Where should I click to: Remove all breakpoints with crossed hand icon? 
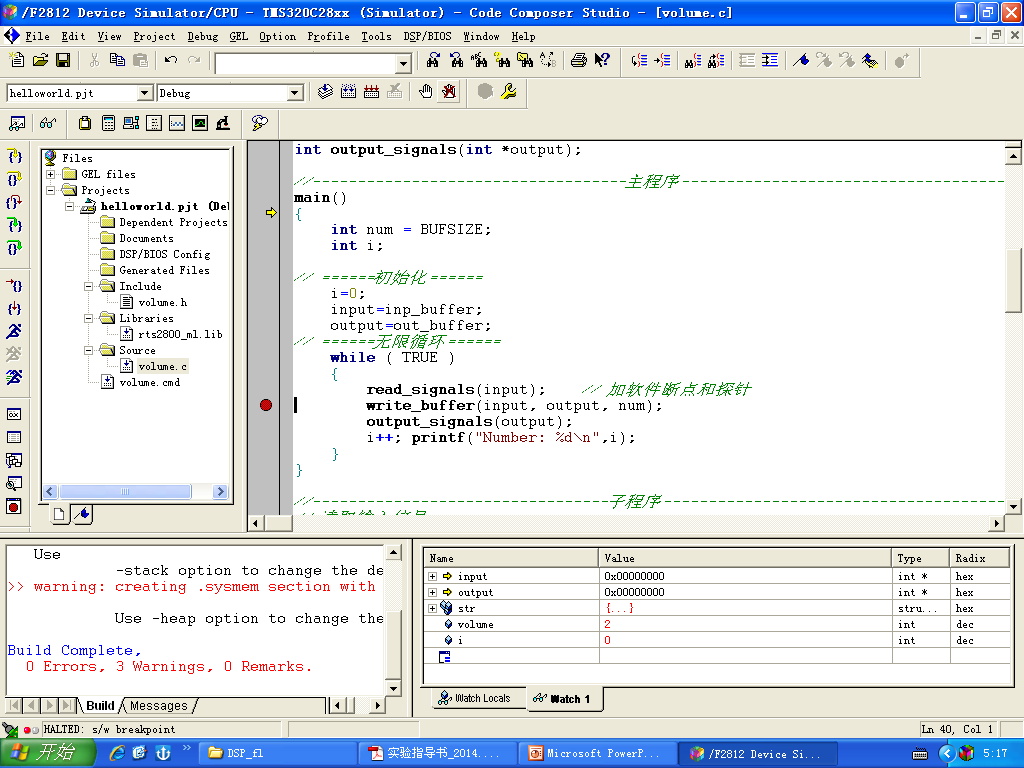449,92
